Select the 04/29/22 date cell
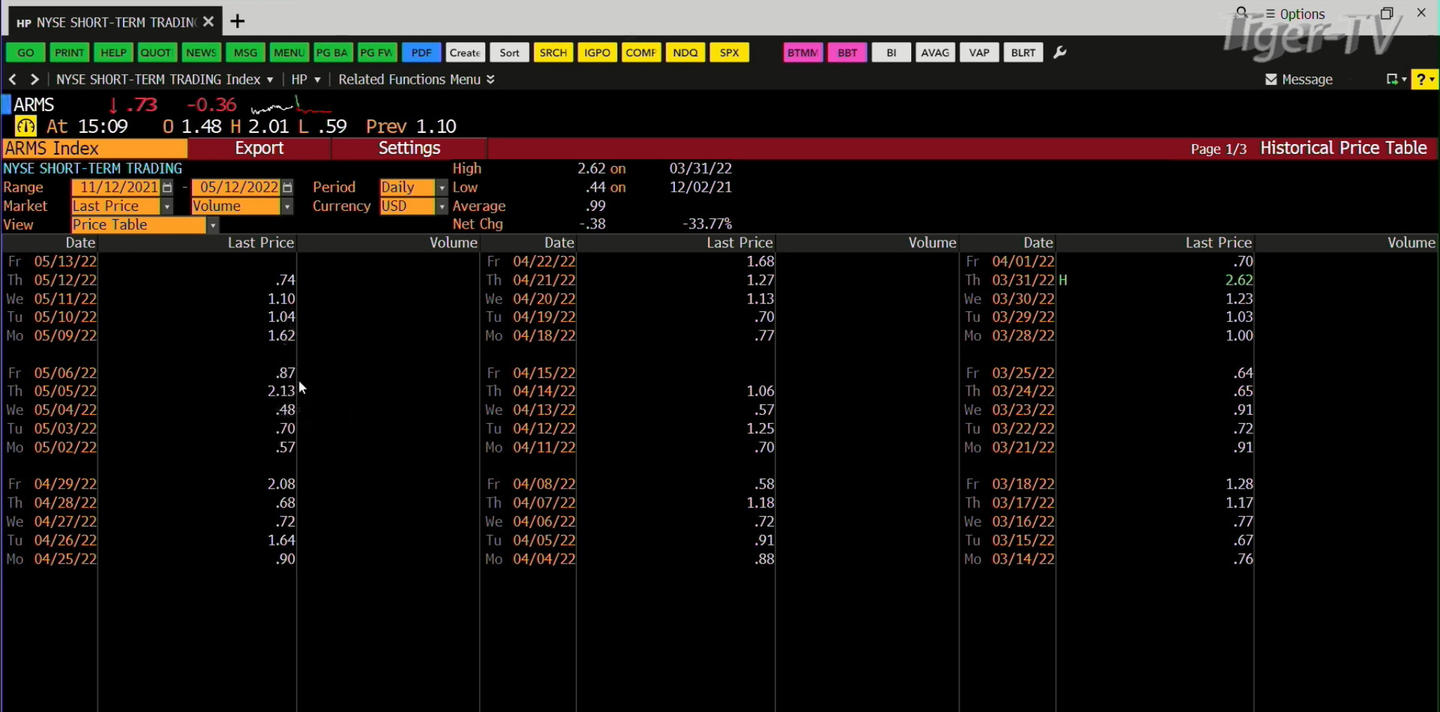 click(x=65, y=484)
